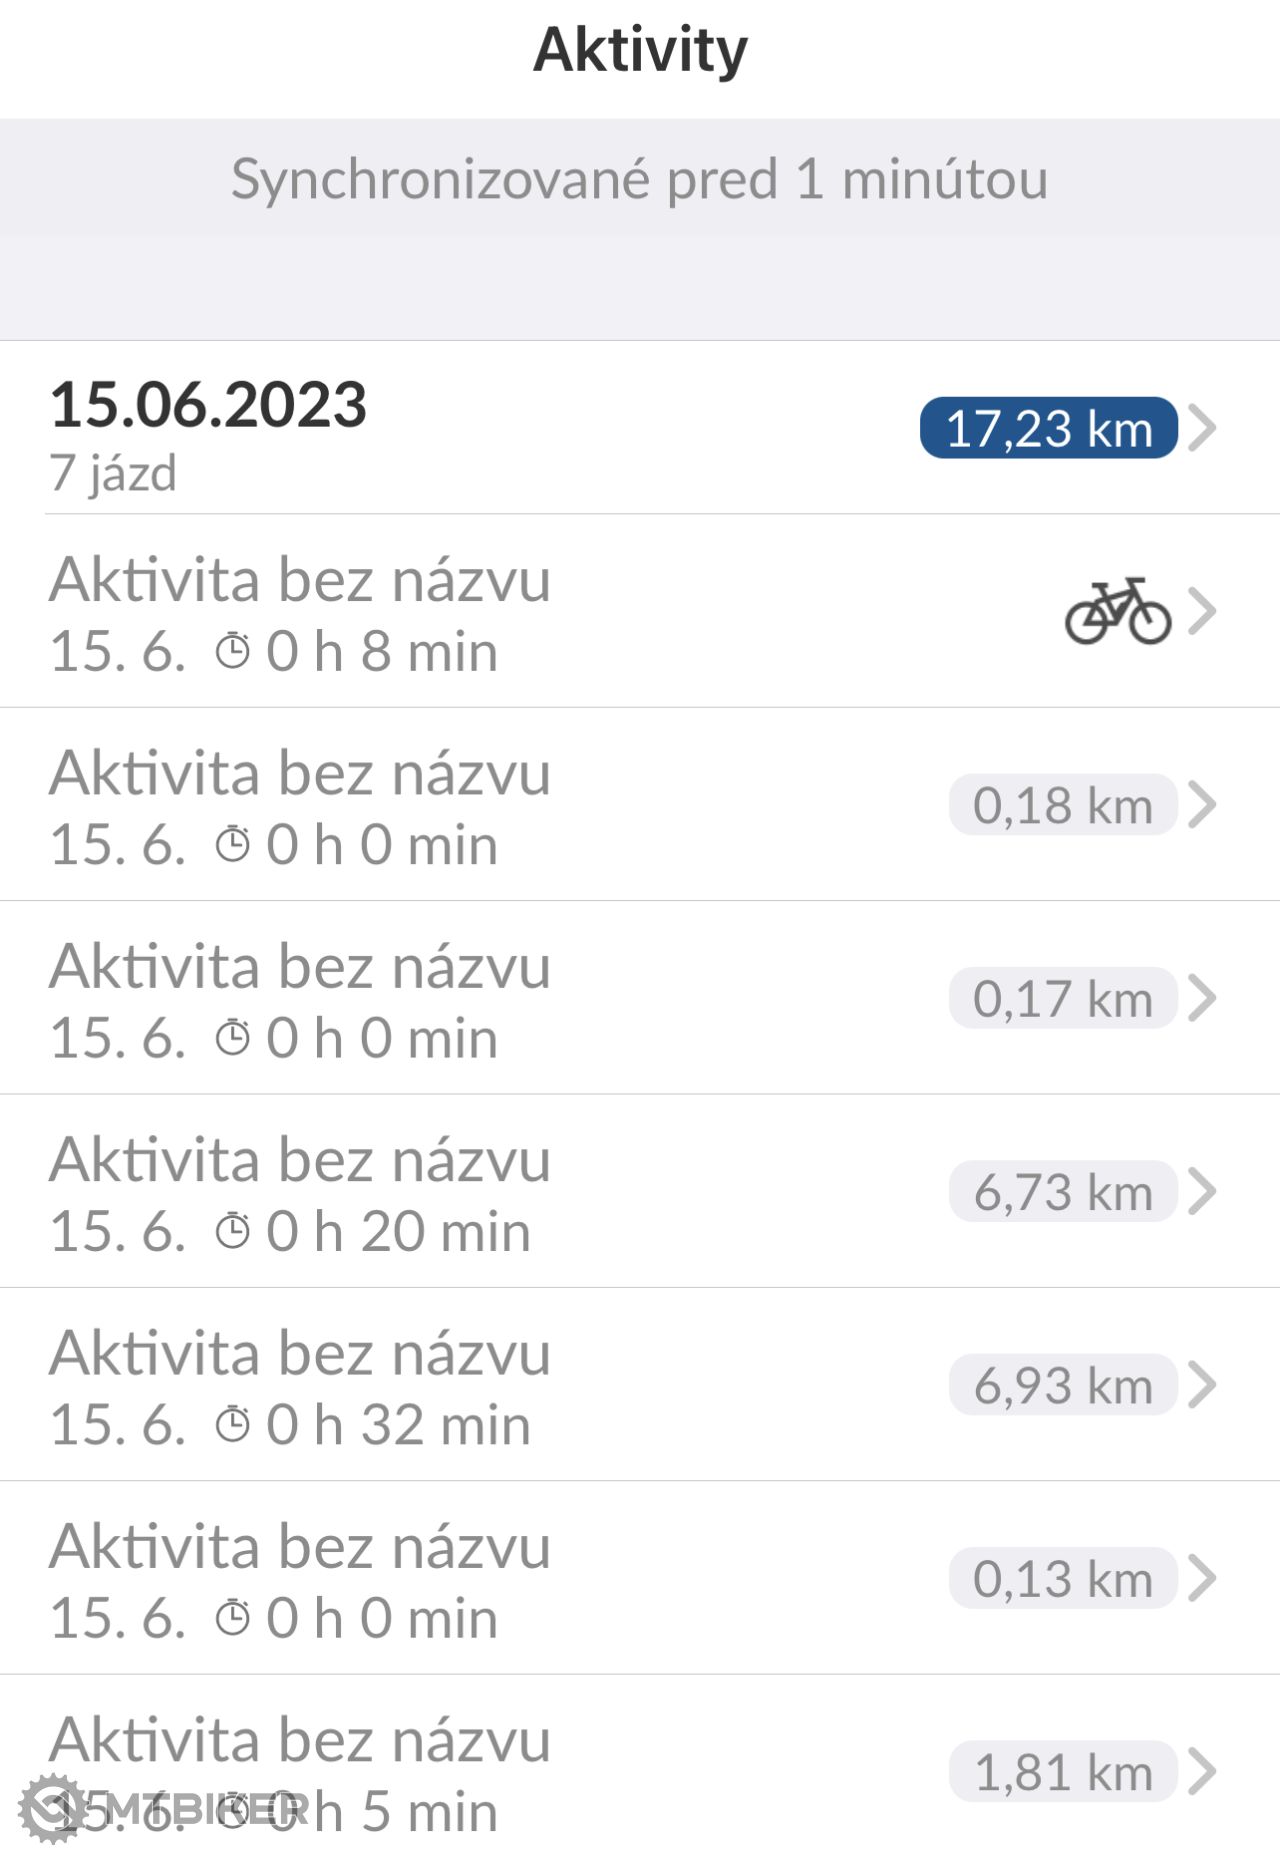Click the chevron next to 0,17 km
This screenshot has height=1859, width=1280.
coord(1202,998)
